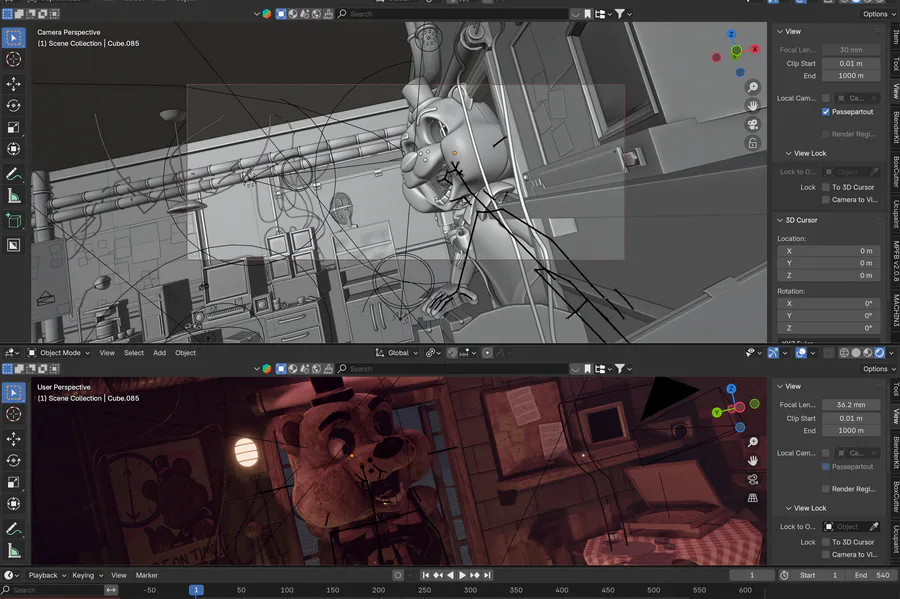This screenshot has width=900, height=599.
Task: Select the Transform tool in top viewport
Action: coord(13,149)
